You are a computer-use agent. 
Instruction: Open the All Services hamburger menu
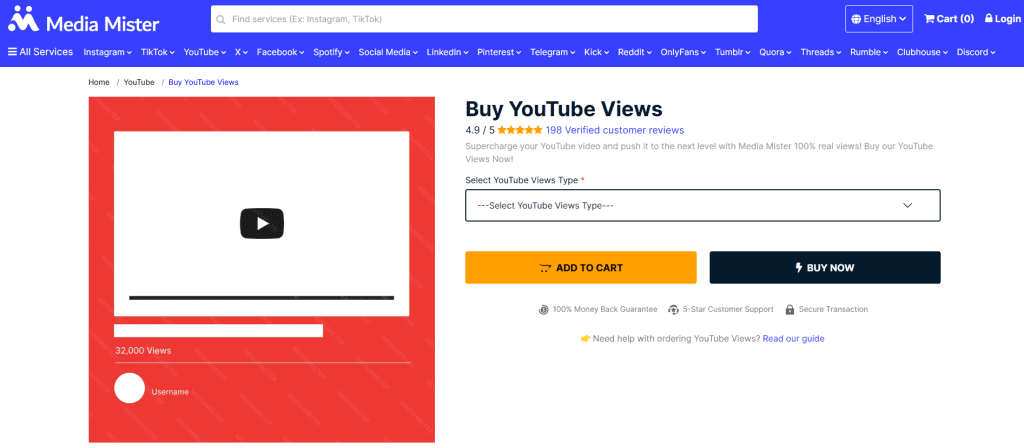[40, 52]
